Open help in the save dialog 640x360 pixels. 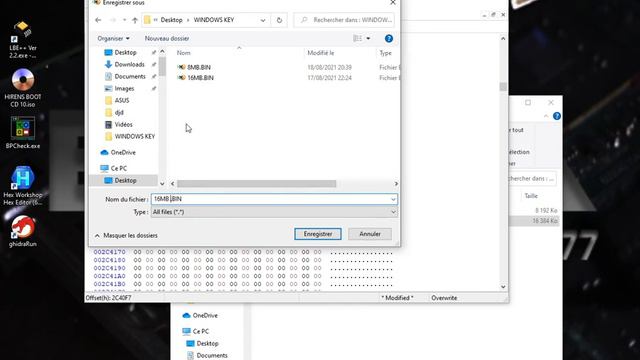click(389, 38)
